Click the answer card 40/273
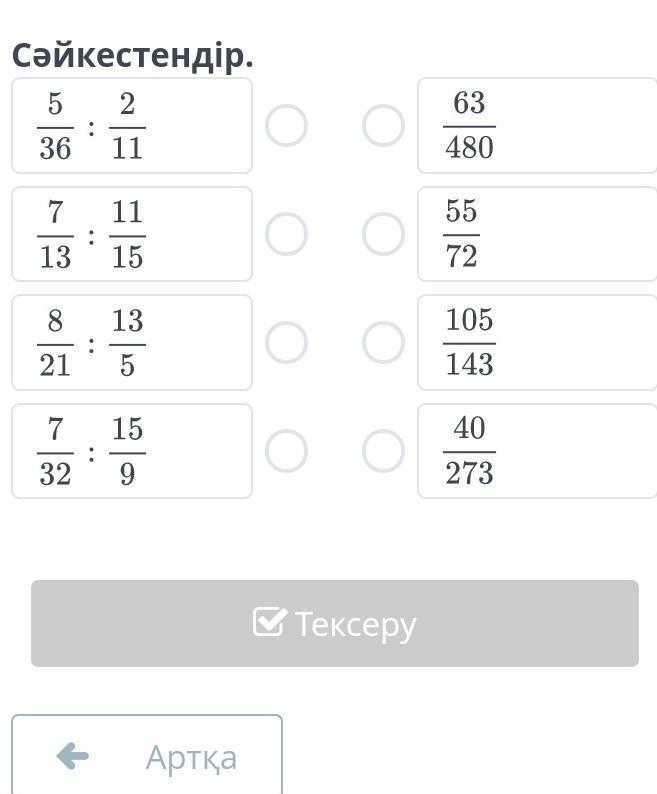Screen dimensions: 657x794 tap(536, 451)
